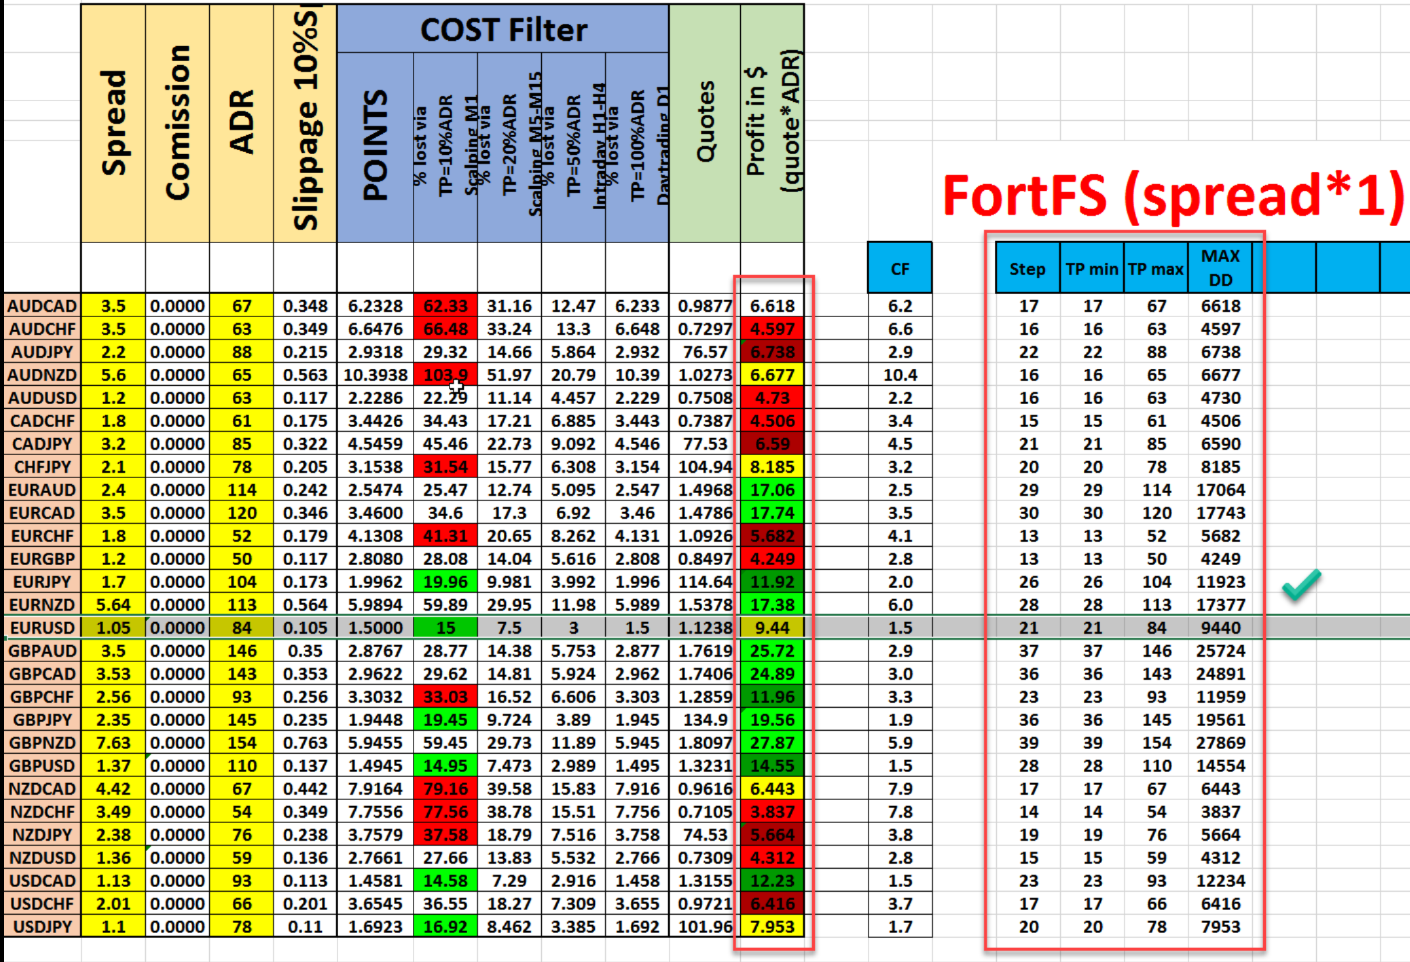This screenshot has width=1410, height=962.
Task: Select the EURNZD pair label
Action: click(42, 605)
